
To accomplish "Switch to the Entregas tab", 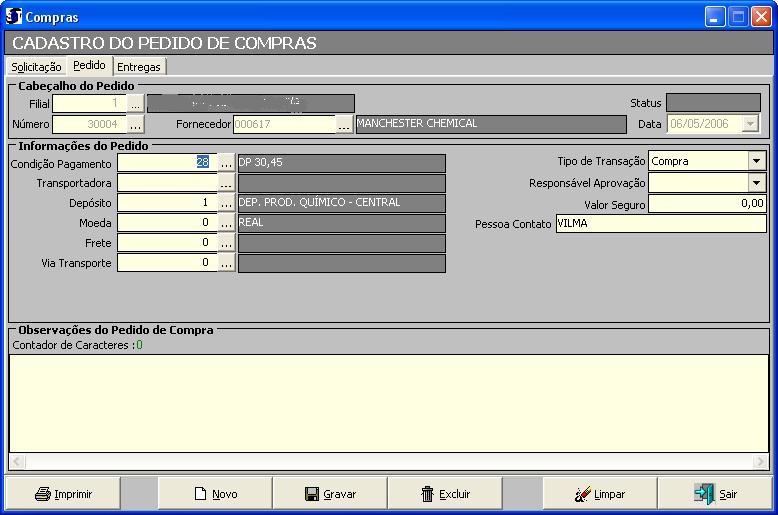I will [x=138, y=67].
